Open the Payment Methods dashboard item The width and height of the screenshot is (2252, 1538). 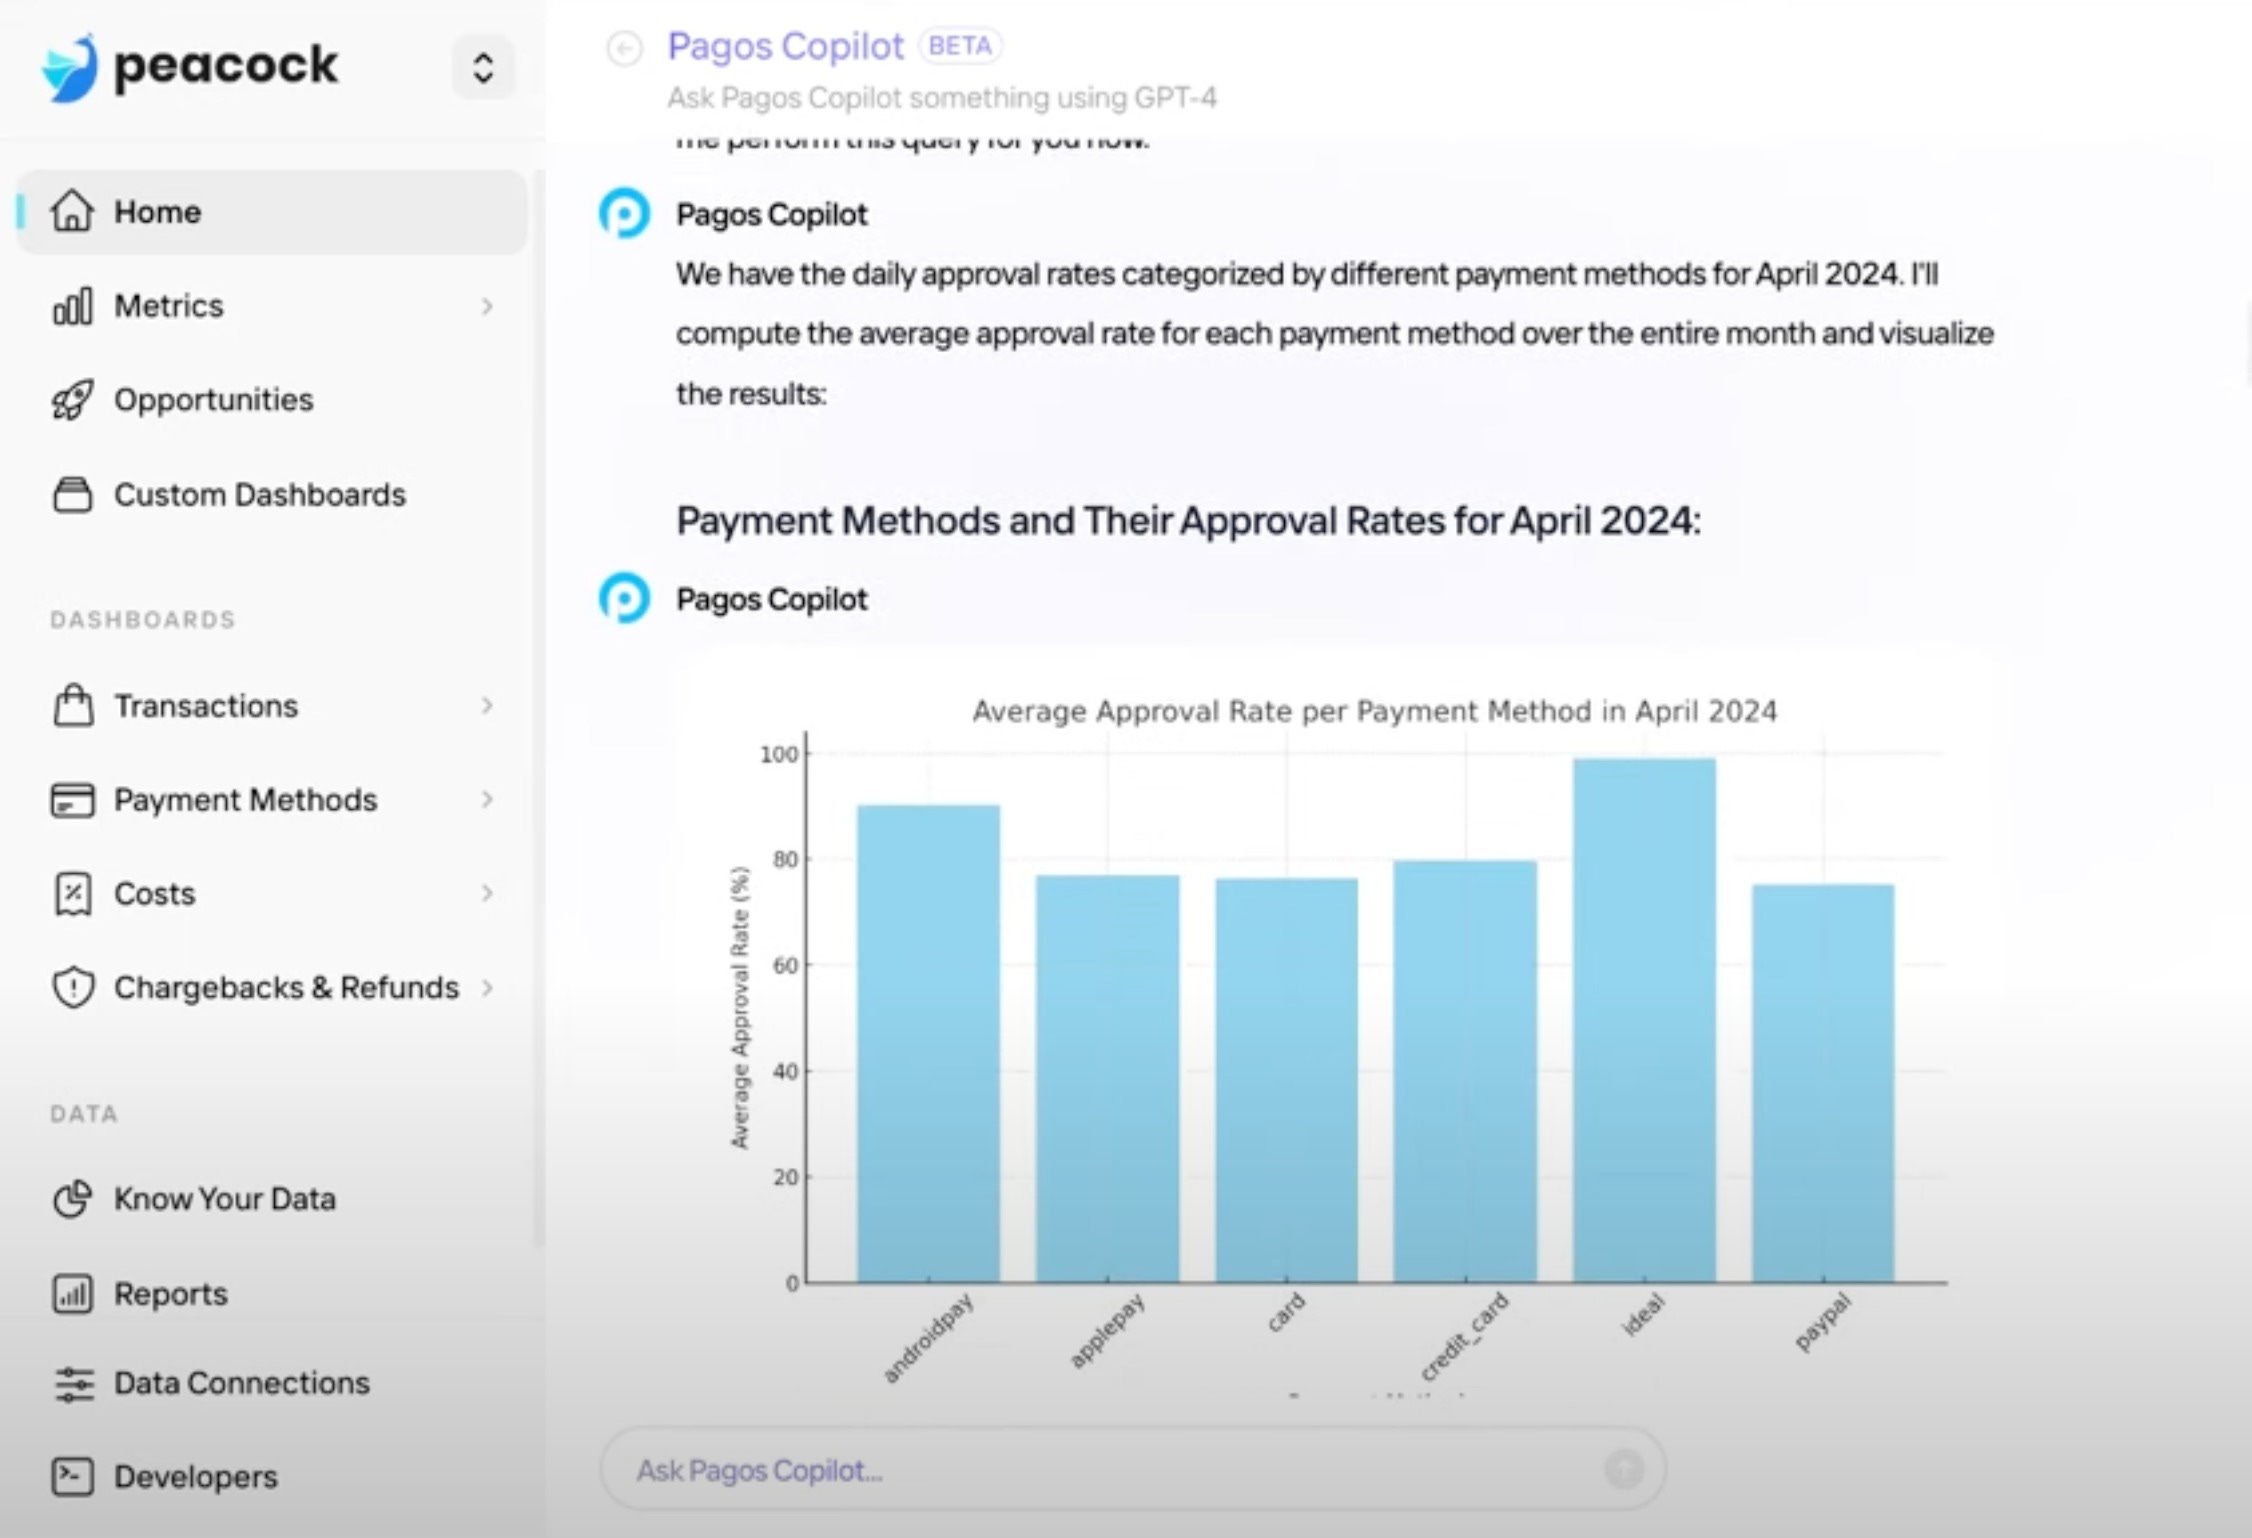[x=271, y=800]
